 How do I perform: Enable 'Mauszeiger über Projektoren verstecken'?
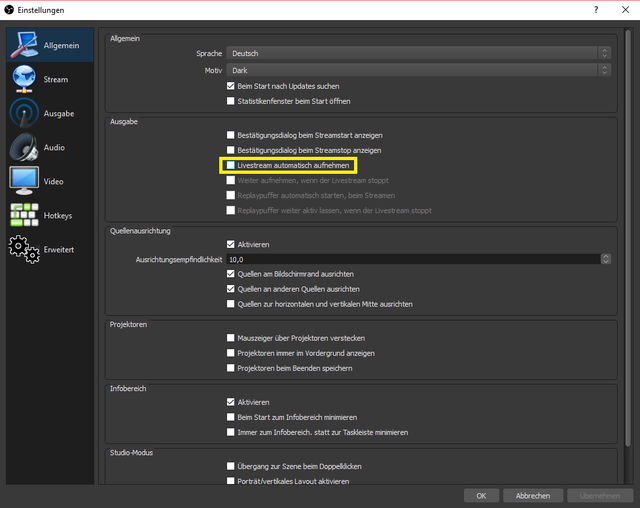click(x=231, y=338)
